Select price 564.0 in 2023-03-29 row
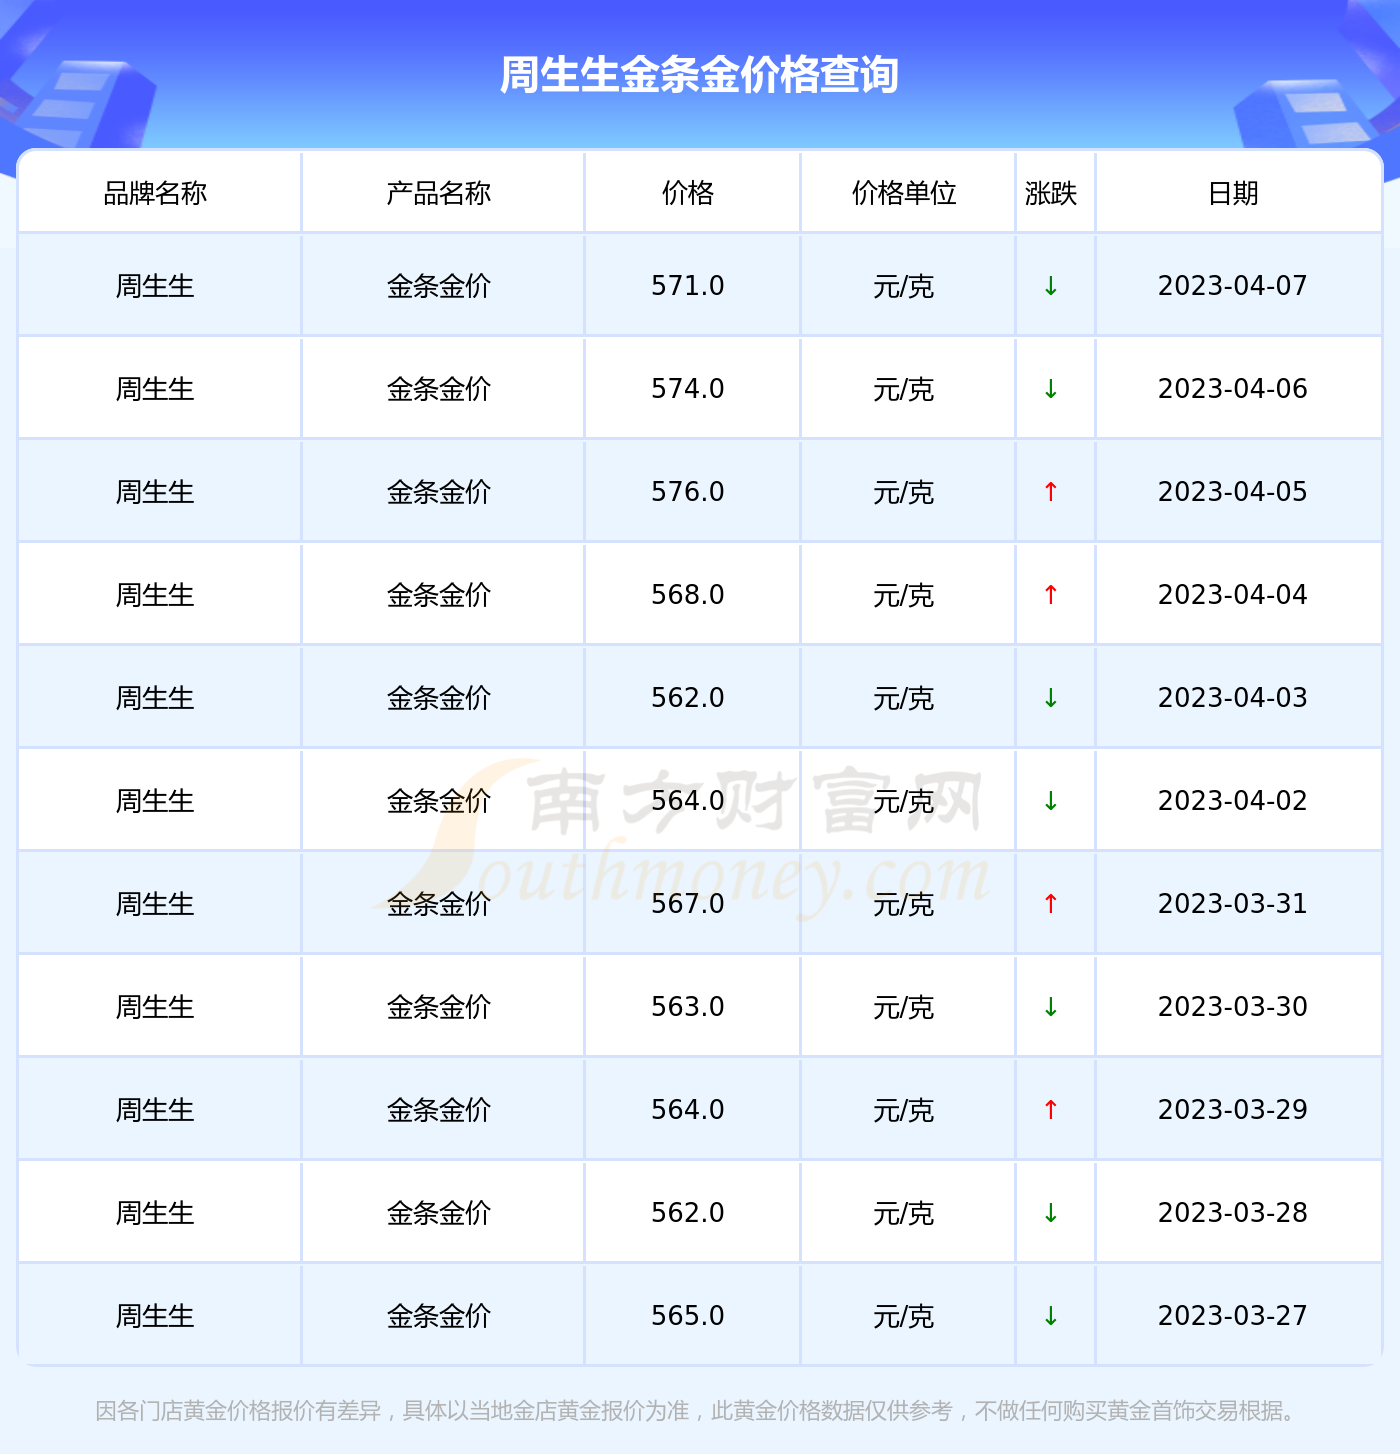1400x1455 pixels. (688, 1110)
